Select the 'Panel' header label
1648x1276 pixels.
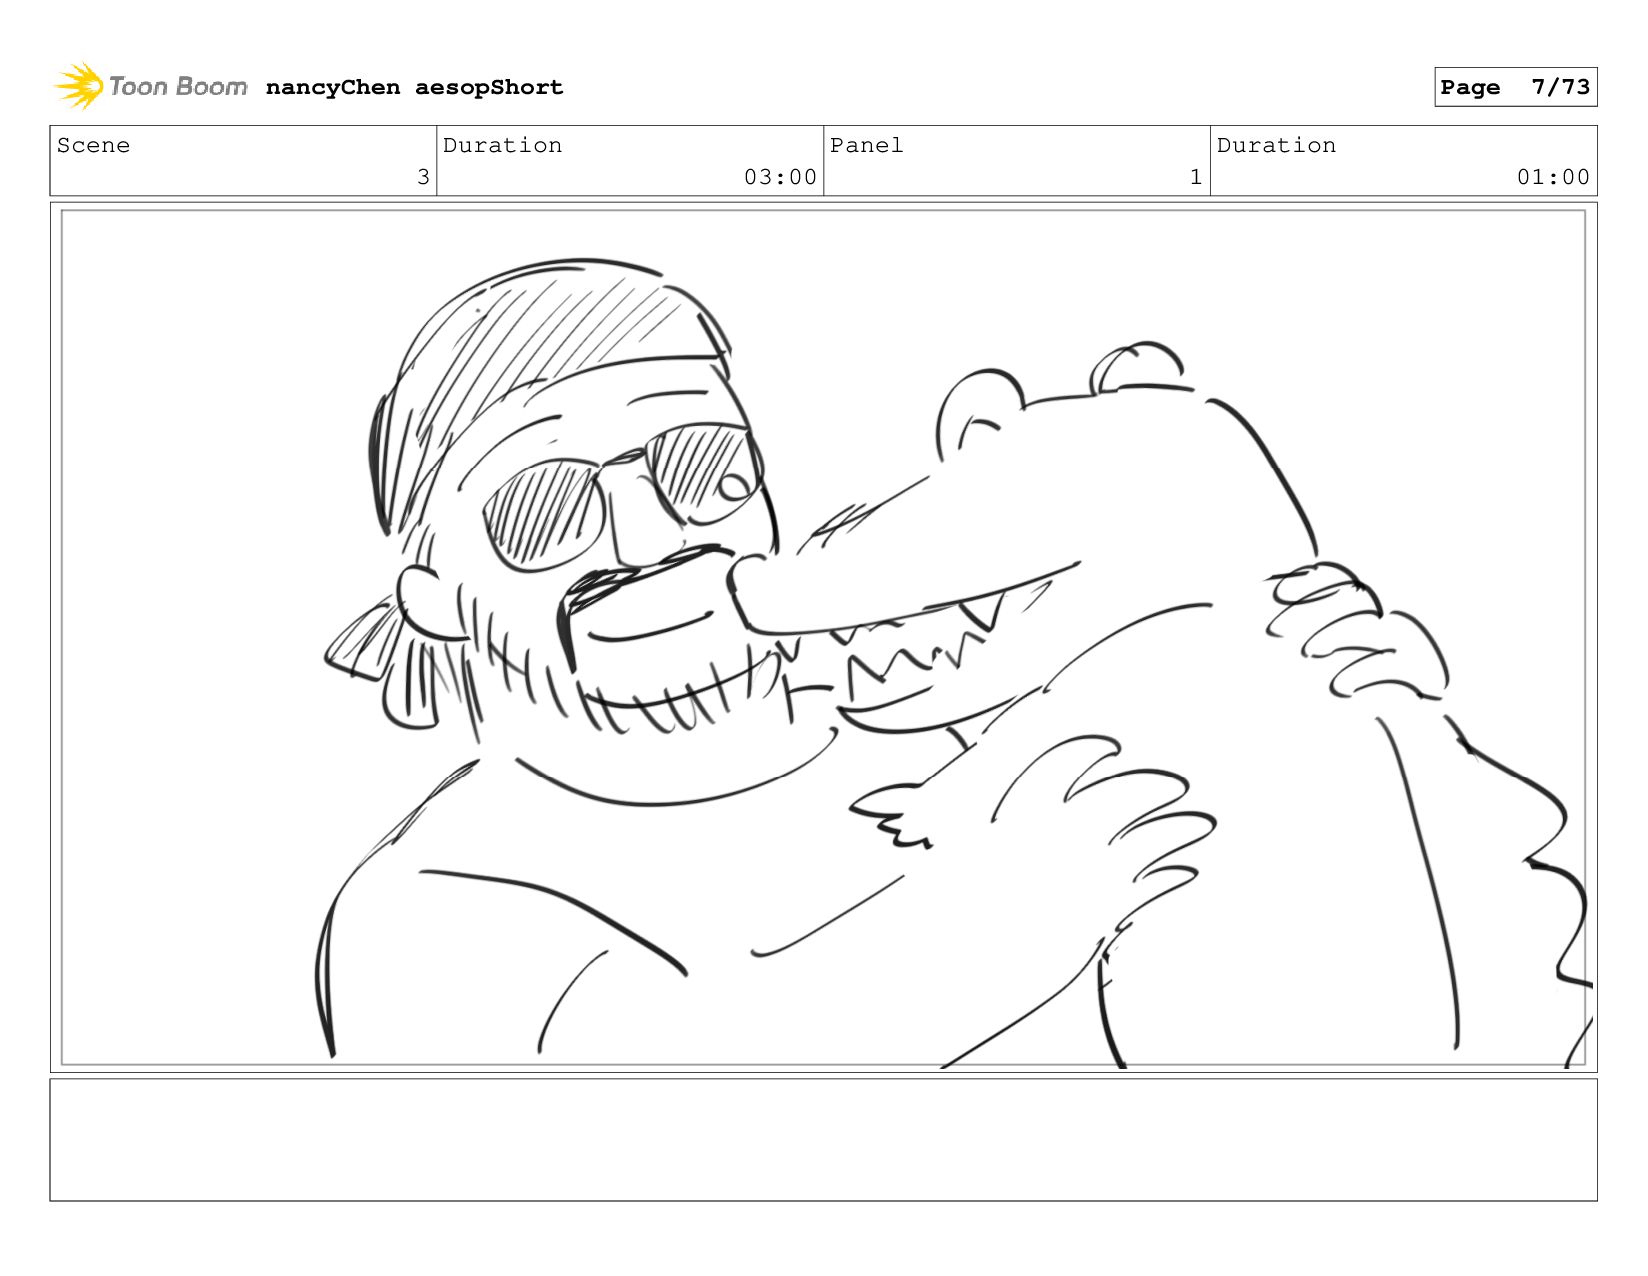click(x=866, y=145)
